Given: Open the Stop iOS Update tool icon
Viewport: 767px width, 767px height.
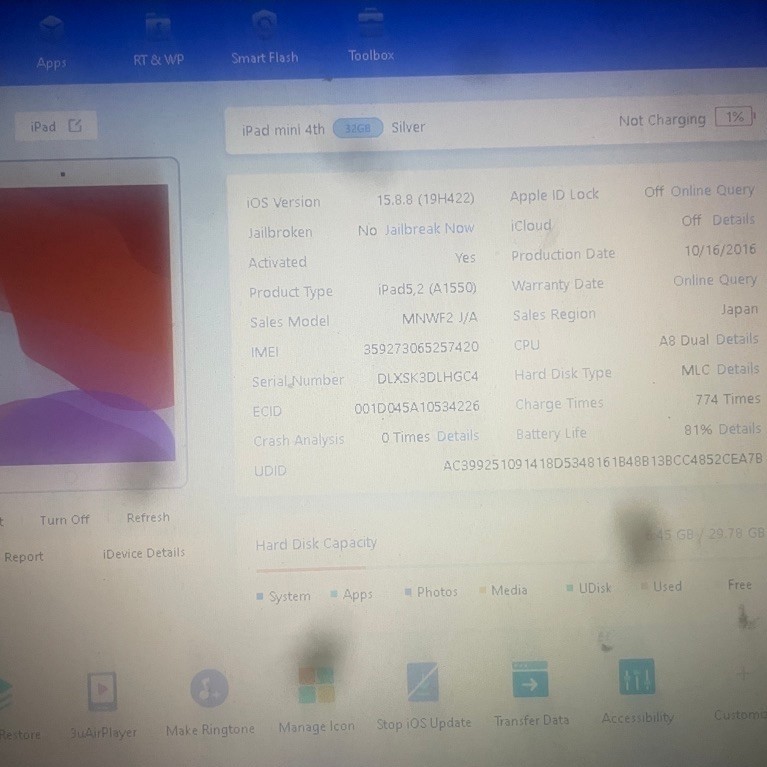Looking at the screenshot, I should [423, 682].
